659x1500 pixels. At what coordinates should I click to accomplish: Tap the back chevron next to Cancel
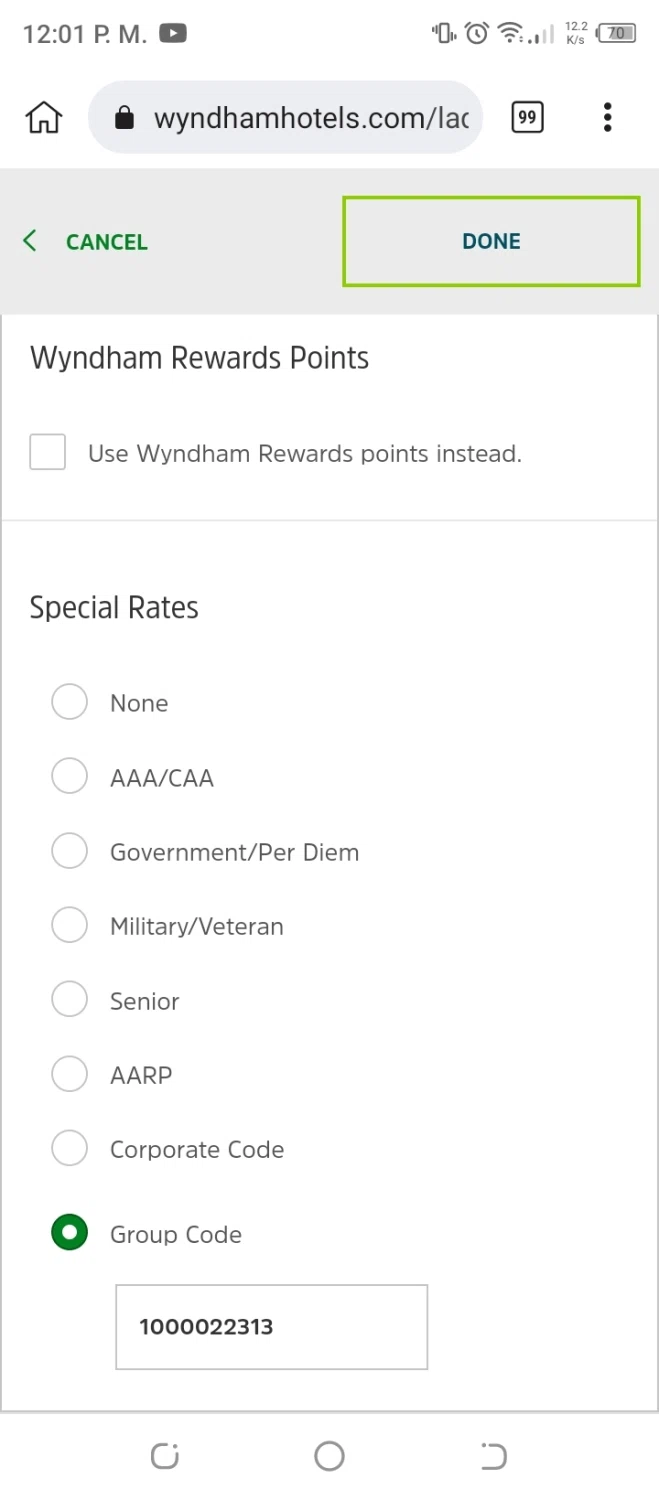(30, 241)
